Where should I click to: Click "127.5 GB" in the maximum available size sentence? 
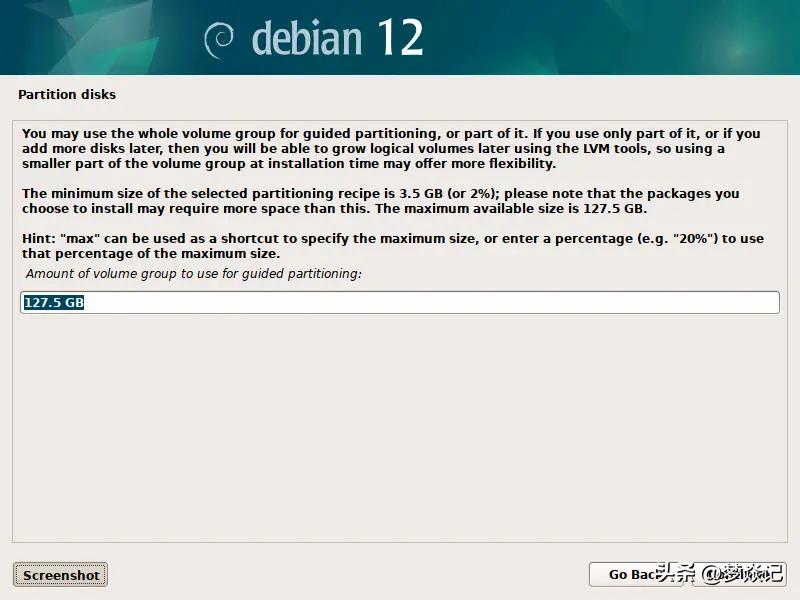pyautogui.click(x=615, y=208)
